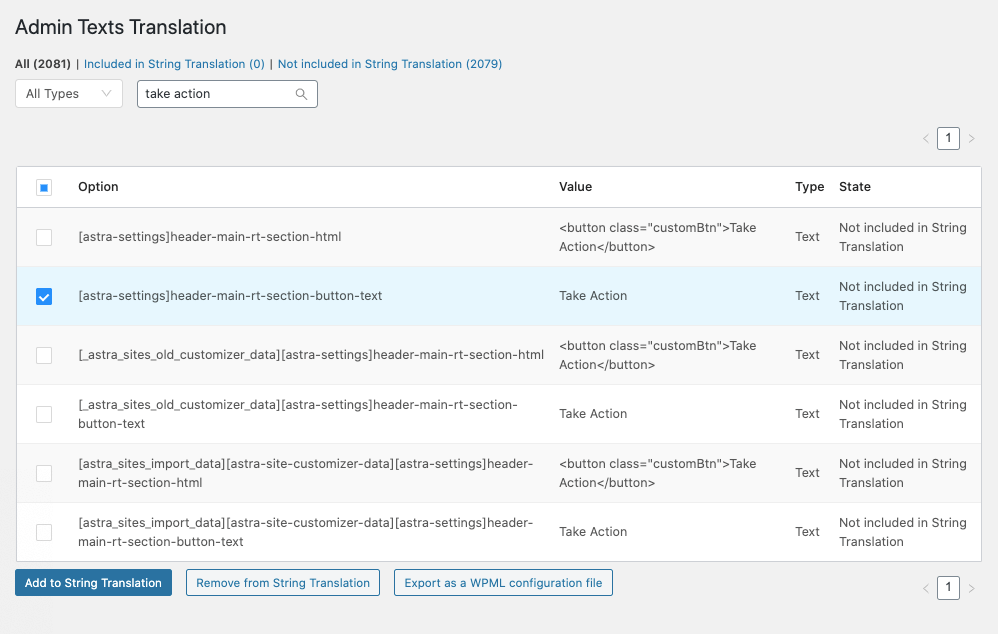Check _astra_sites_old_customizer_data section-html row checkbox
998x634 pixels.
pos(44,355)
